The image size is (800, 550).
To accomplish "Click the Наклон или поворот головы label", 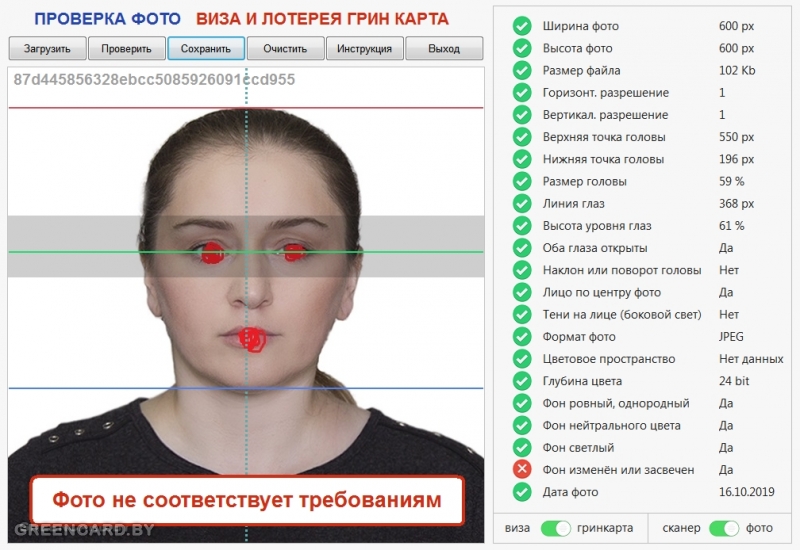I will tap(622, 270).
